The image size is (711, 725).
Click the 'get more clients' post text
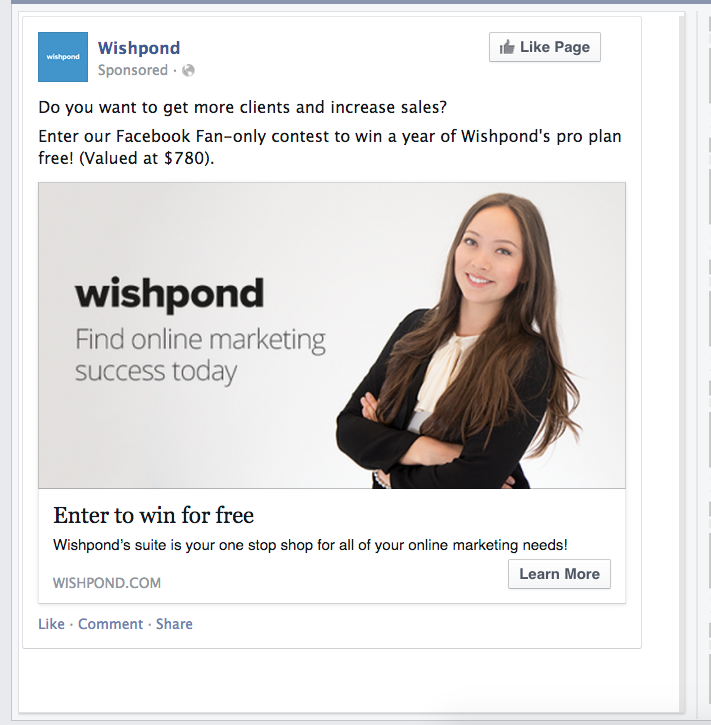(x=243, y=107)
